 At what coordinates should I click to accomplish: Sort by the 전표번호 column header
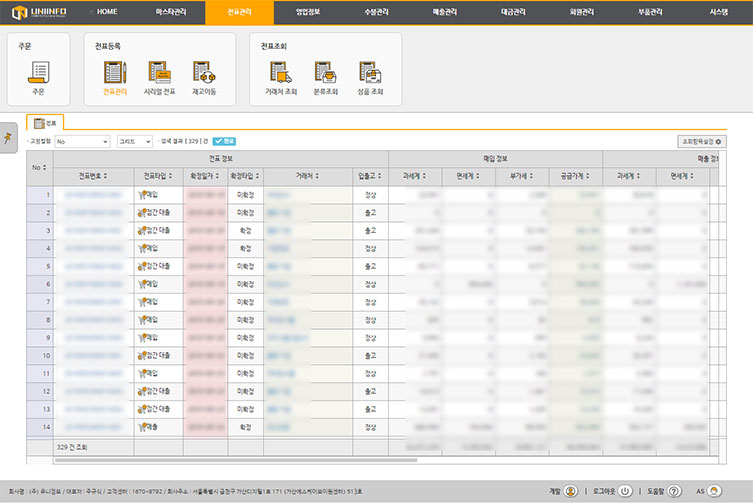pos(93,176)
